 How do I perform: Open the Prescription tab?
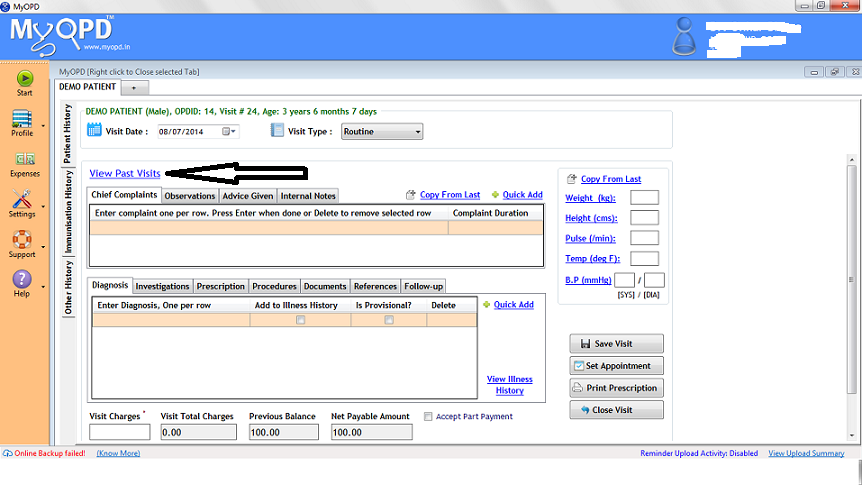(220, 286)
